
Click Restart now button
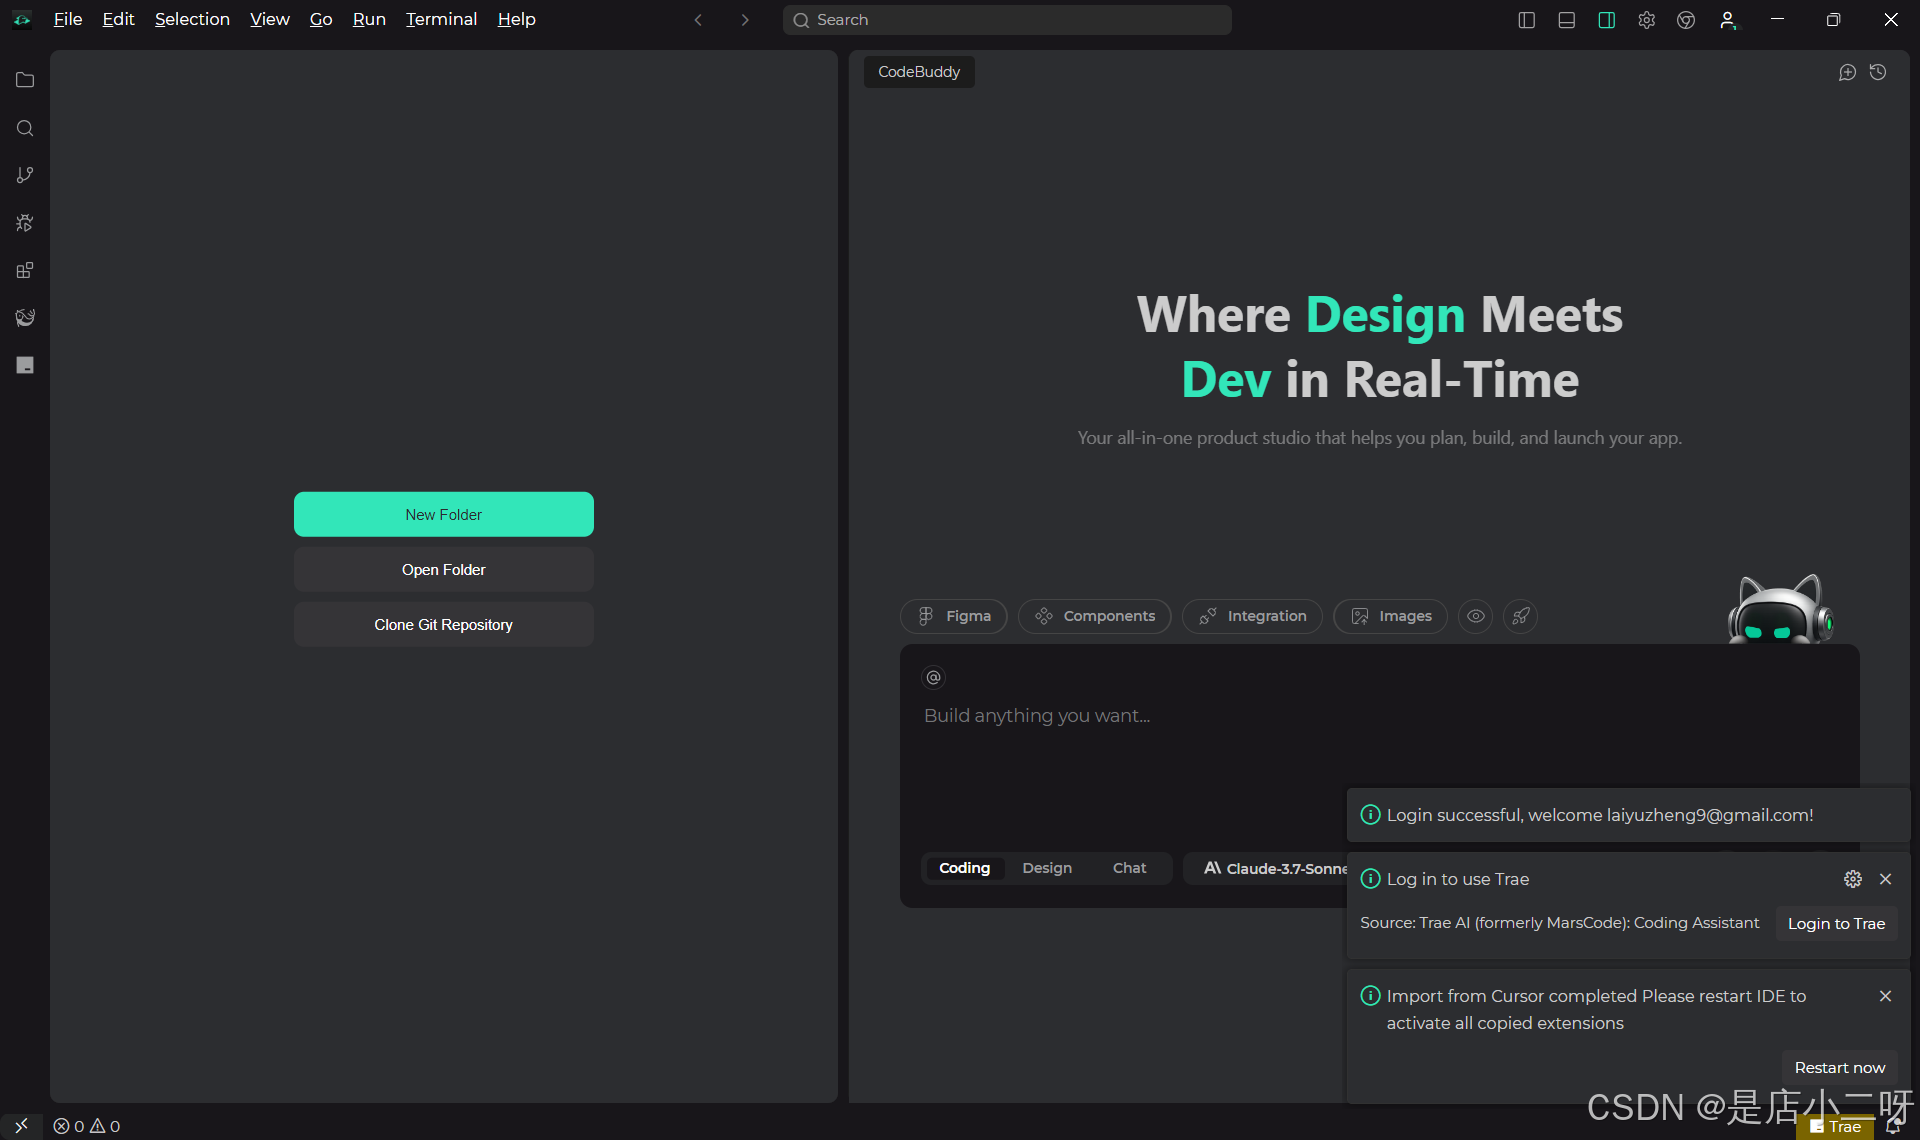tap(1839, 1067)
